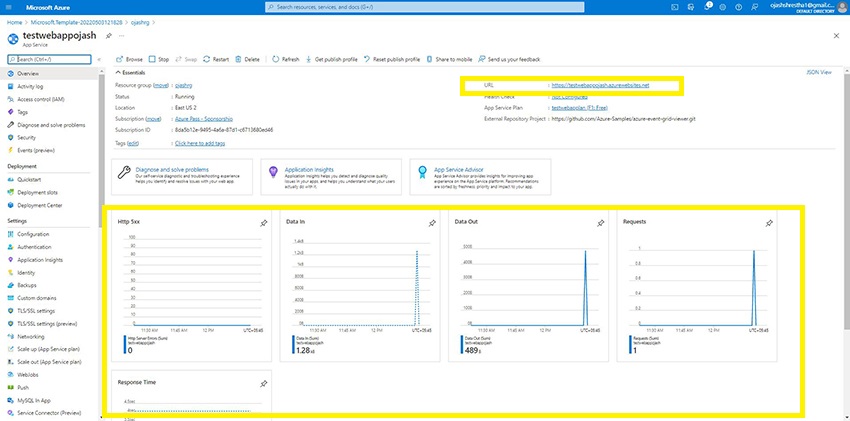Click Send us your feedback
This screenshot has width=850, height=421.
(509, 60)
